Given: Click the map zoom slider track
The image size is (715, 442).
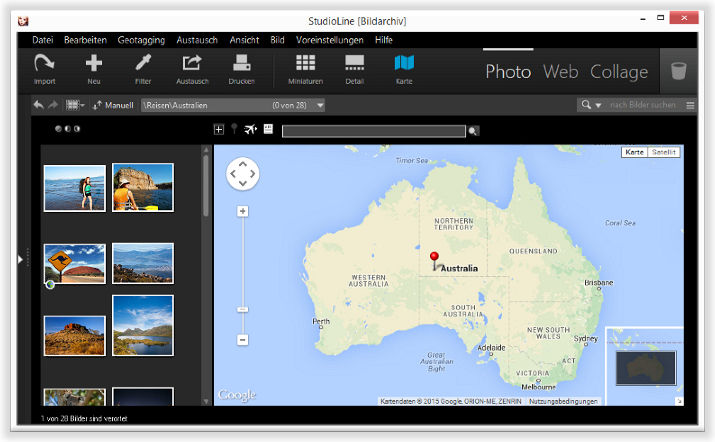Looking at the screenshot, I should [x=243, y=275].
